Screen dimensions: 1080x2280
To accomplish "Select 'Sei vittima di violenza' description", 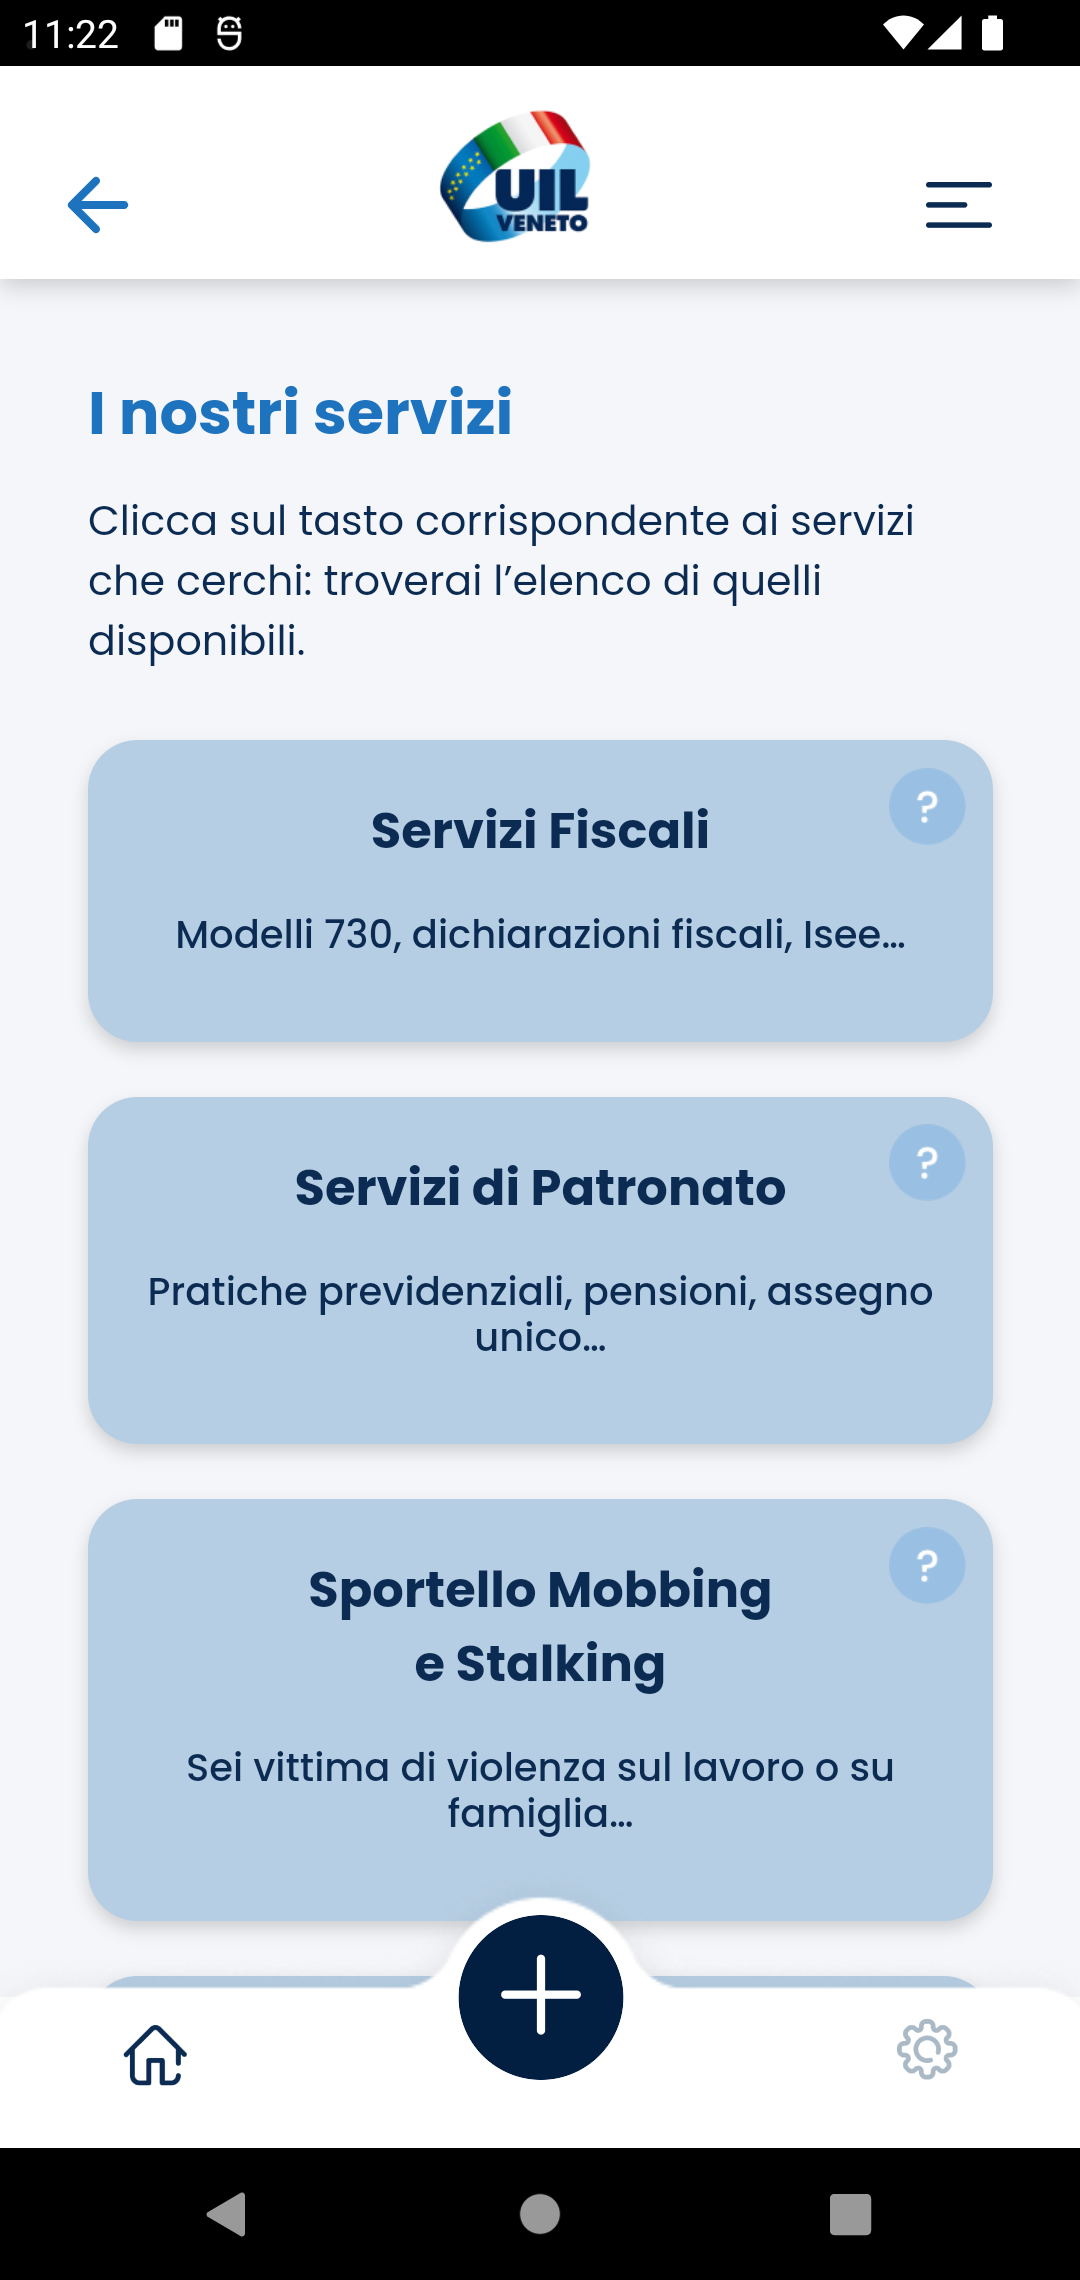I will (x=540, y=1790).
